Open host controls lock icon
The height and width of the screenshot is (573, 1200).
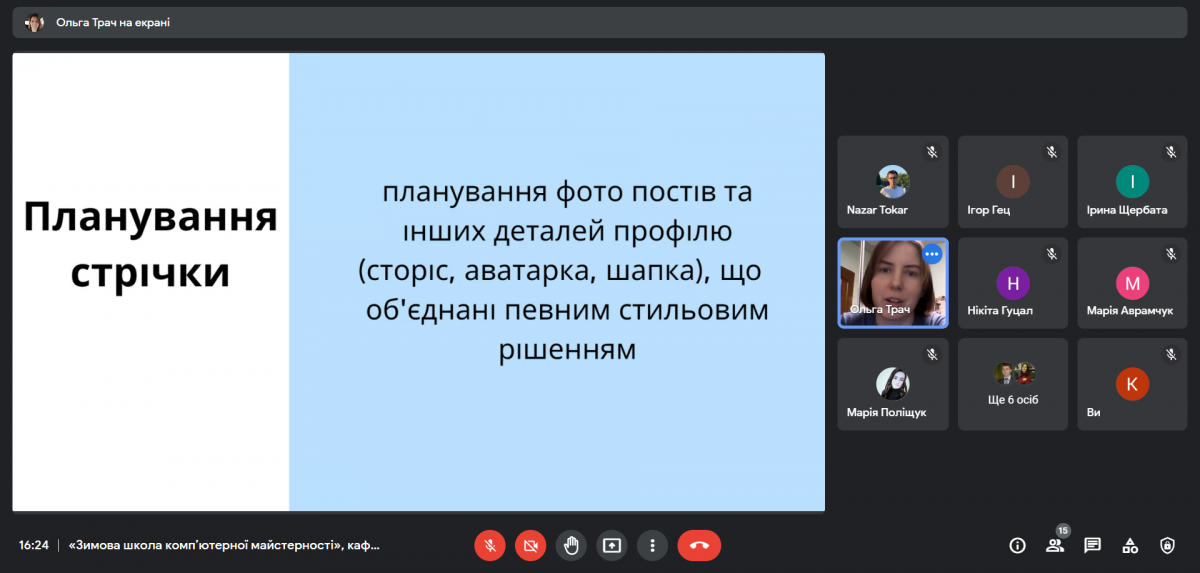pos(1167,545)
